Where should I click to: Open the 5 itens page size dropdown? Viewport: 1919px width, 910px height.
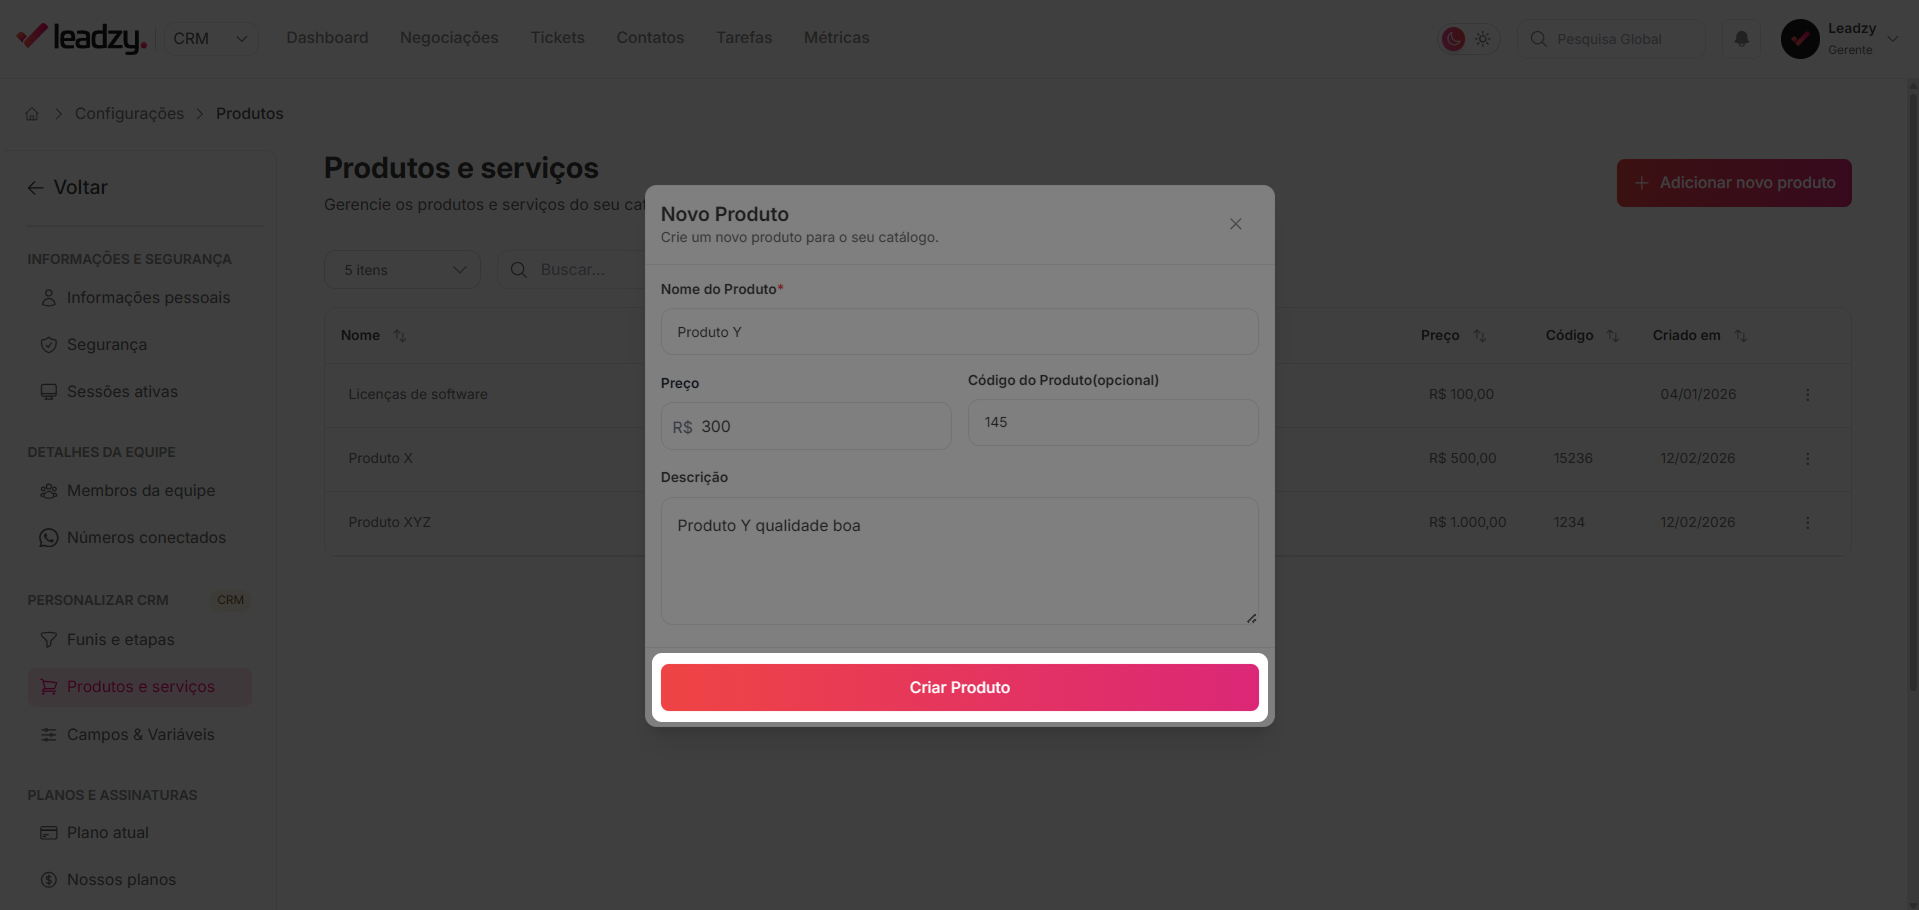(x=402, y=270)
